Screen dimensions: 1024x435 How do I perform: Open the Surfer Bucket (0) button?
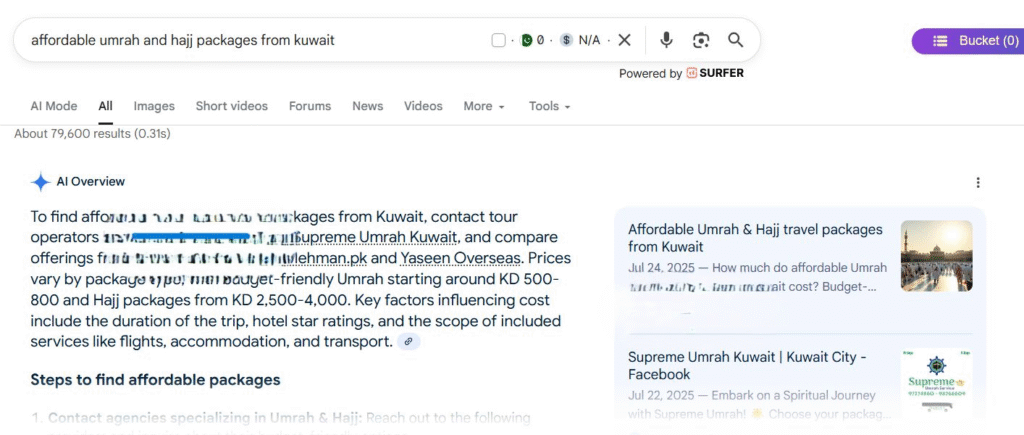coord(966,41)
